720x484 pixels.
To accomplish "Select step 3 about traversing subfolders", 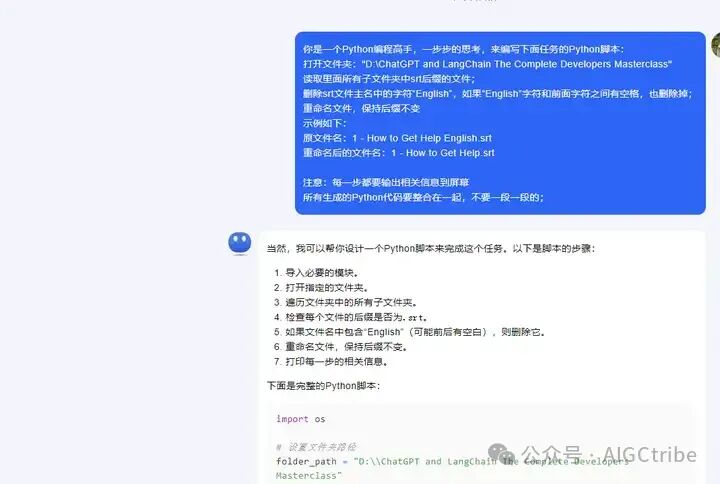I will pyautogui.click(x=345, y=303).
